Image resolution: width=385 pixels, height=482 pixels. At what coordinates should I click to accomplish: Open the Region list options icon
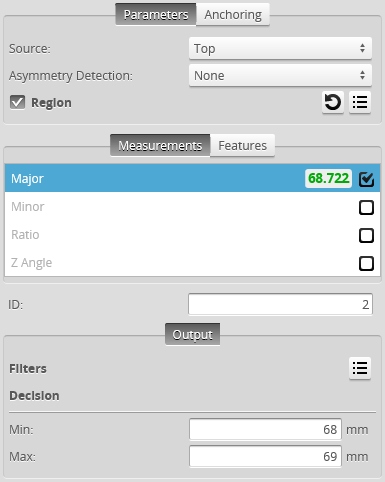(x=360, y=102)
